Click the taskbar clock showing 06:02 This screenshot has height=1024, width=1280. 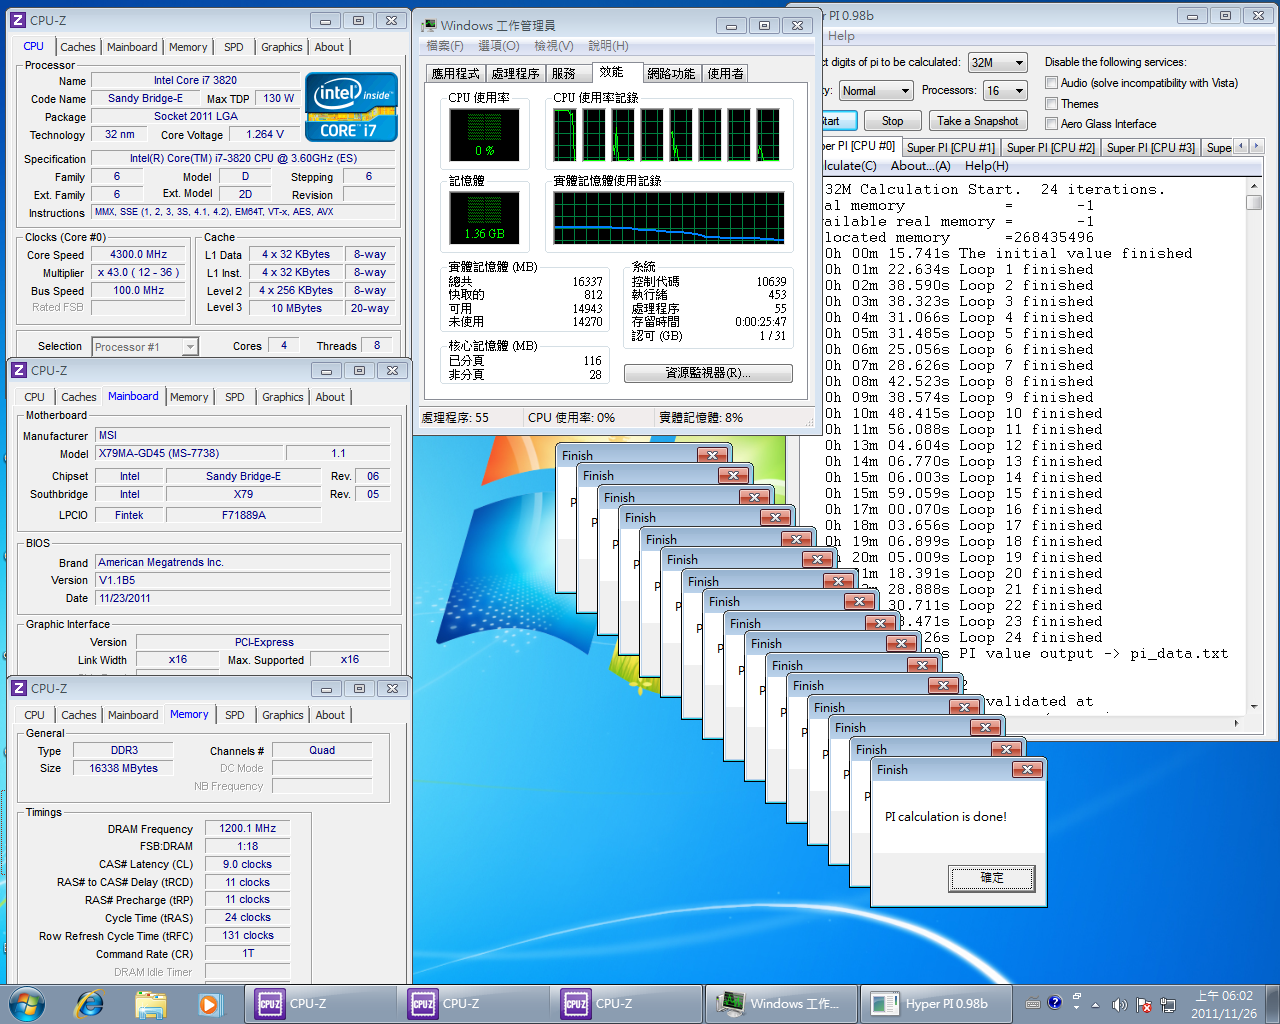pos(1224,1004)
